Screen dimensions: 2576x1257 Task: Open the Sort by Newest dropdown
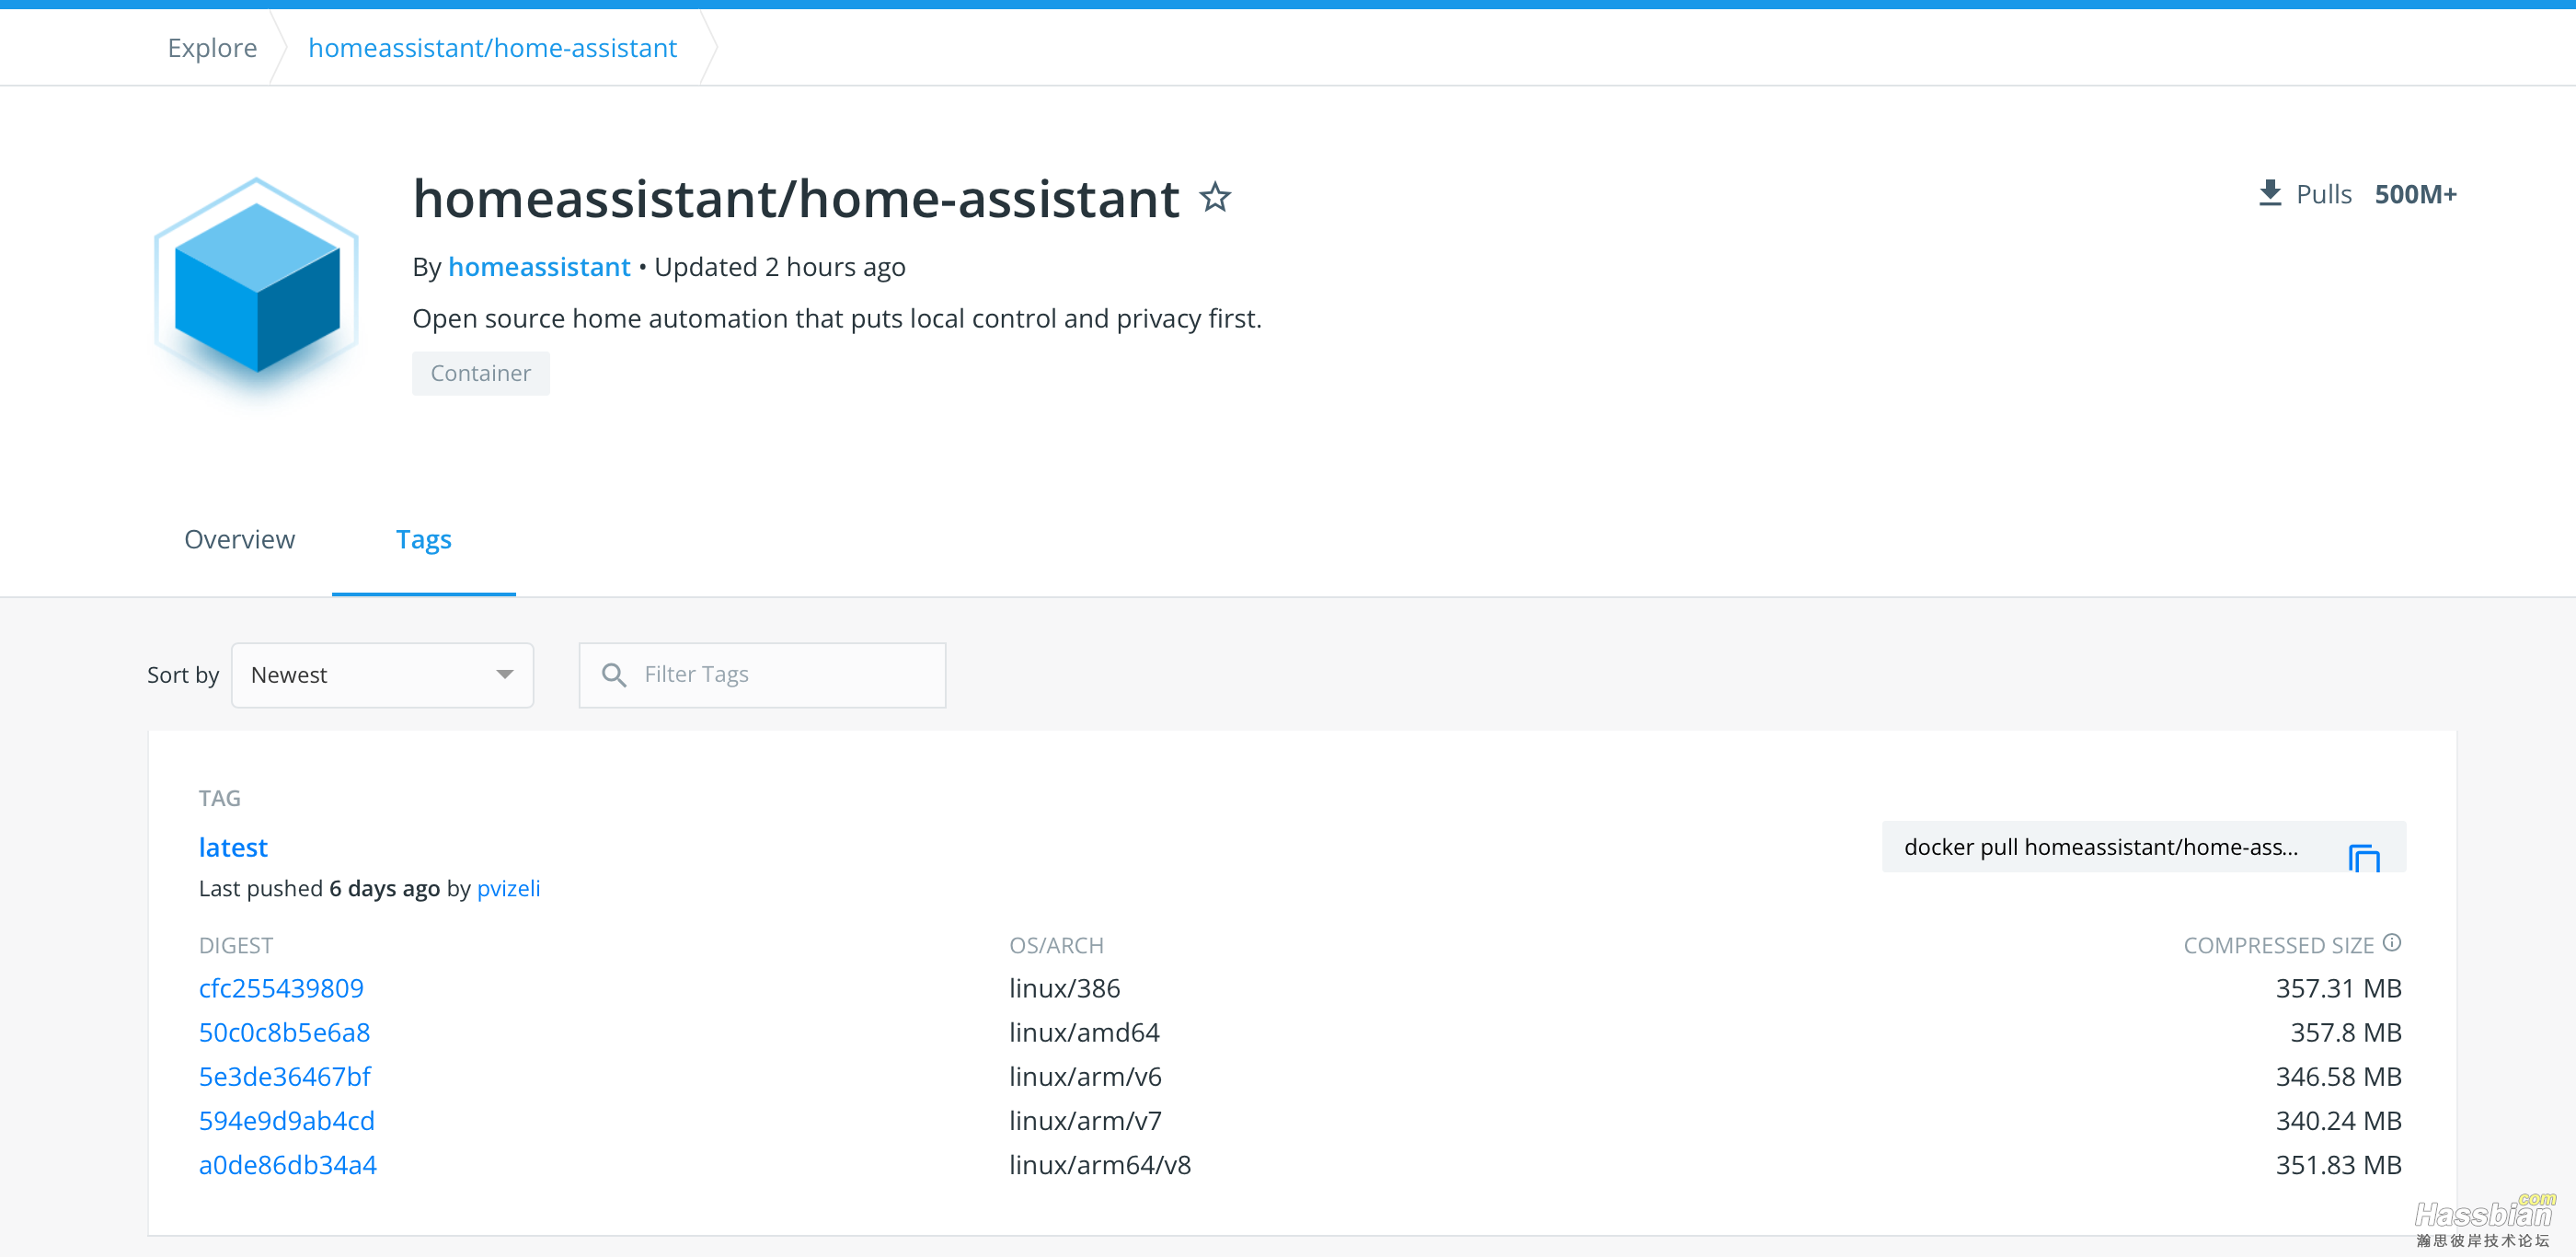382,675
